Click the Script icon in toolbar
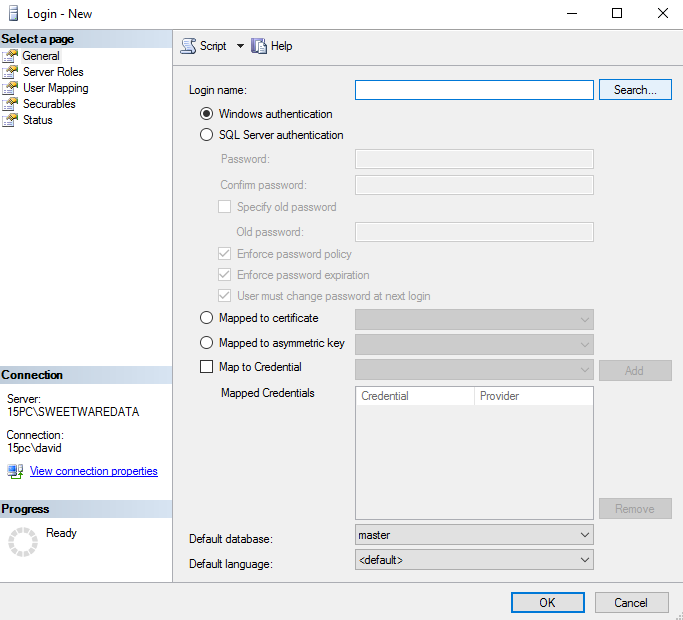The width and height of the screenshot is (683, 620). (188, 46)
